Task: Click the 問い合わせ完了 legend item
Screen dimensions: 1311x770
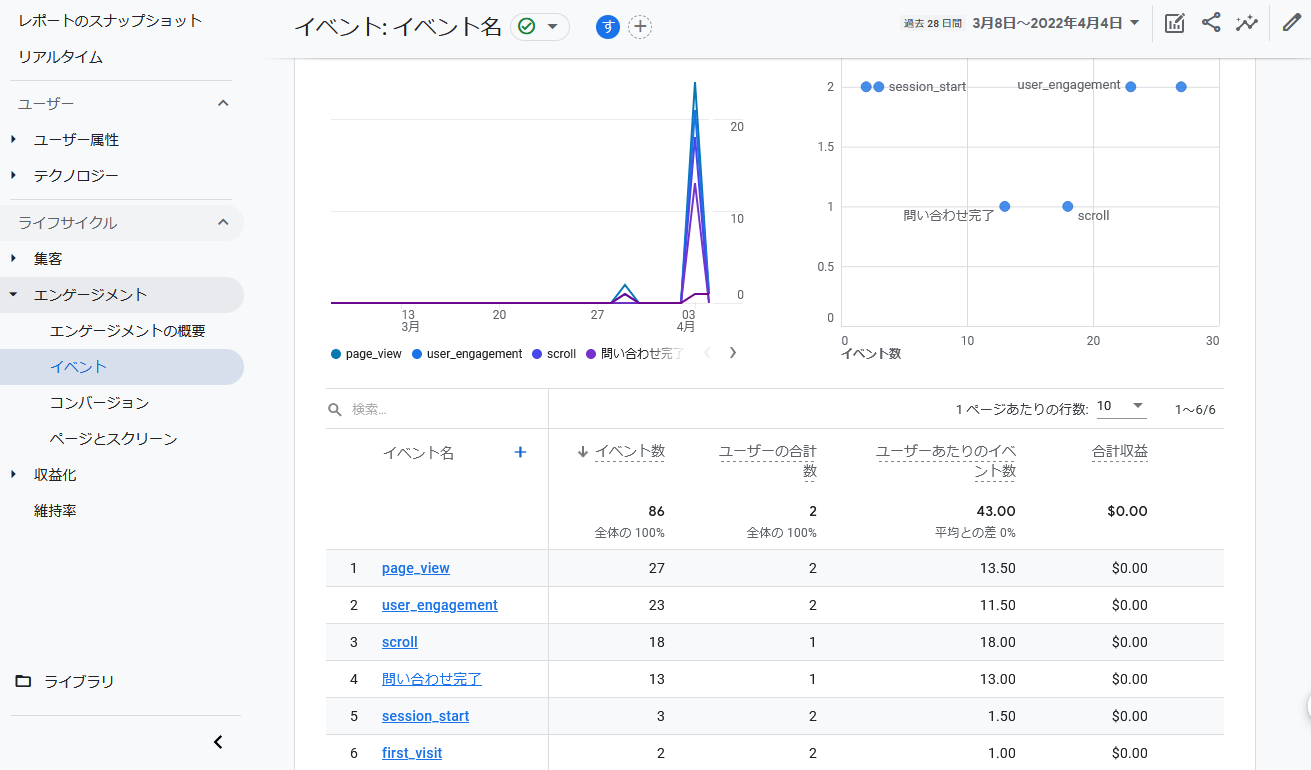Action: [636, 354]
